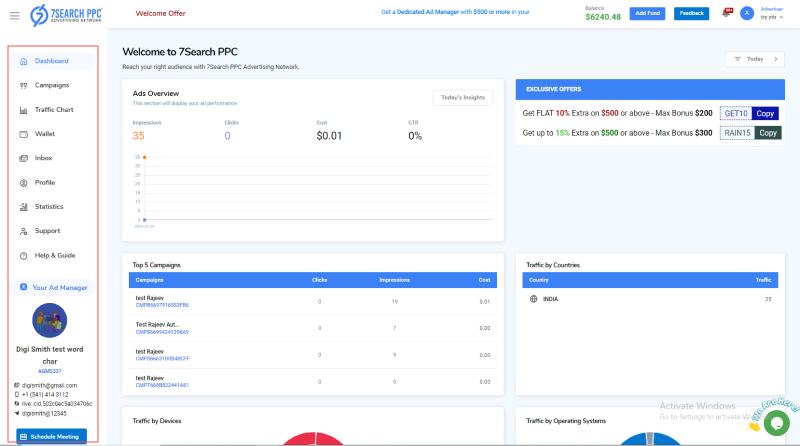Click the Your Ad Manager label
The image size is (800, 446).
coord(60,288)
